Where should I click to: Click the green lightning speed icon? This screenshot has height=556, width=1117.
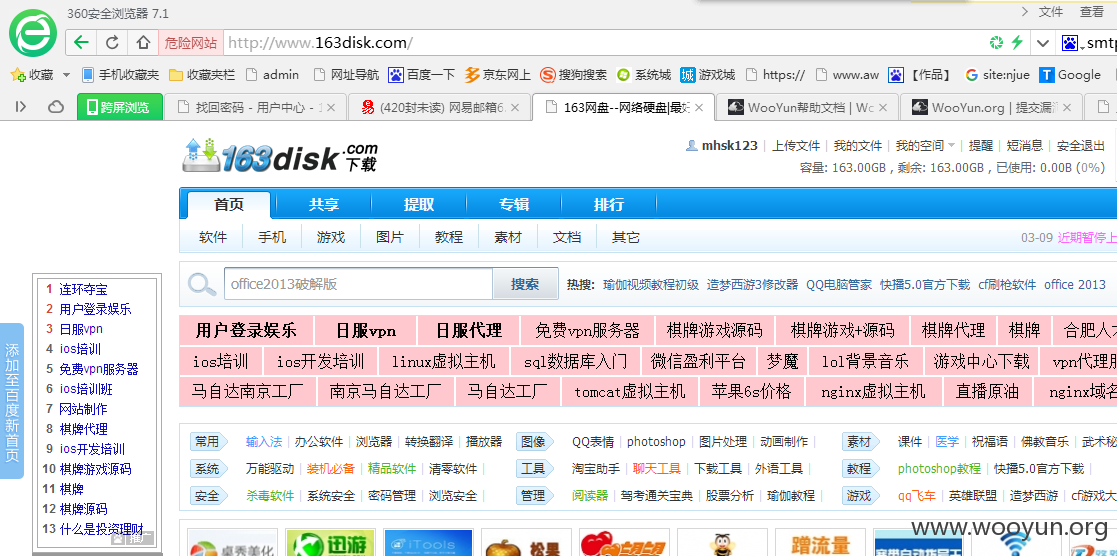(x=1017, y=43)
